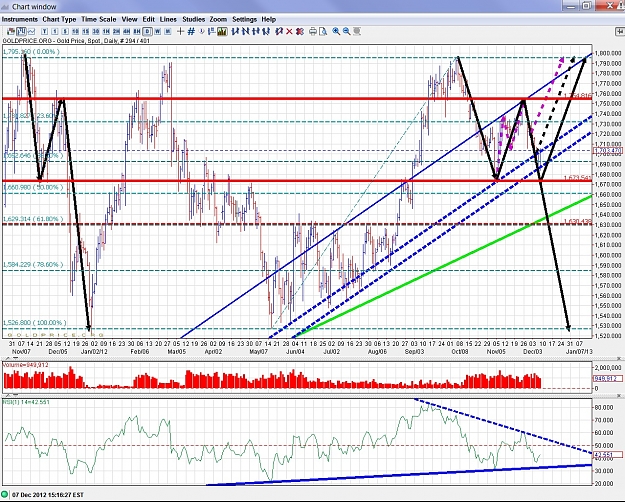Open the Settings menu
The image size is (625, 502).
244,19
